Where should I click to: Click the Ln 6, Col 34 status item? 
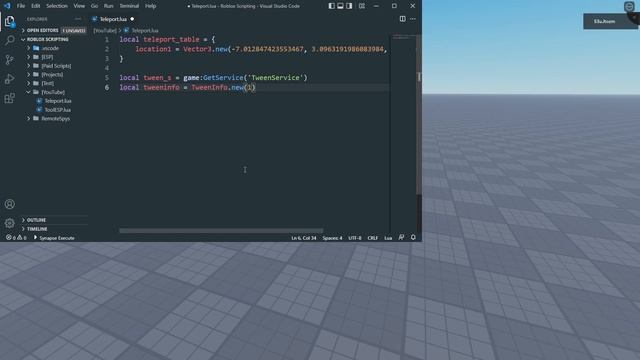point(304,238)
